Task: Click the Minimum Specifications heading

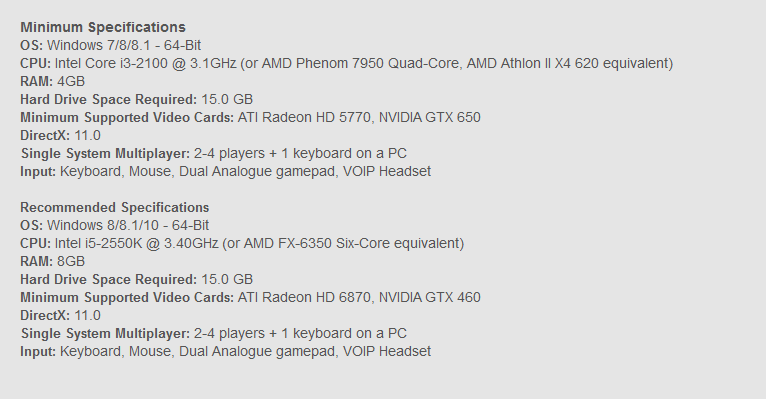Action: (x=103, y=27)
